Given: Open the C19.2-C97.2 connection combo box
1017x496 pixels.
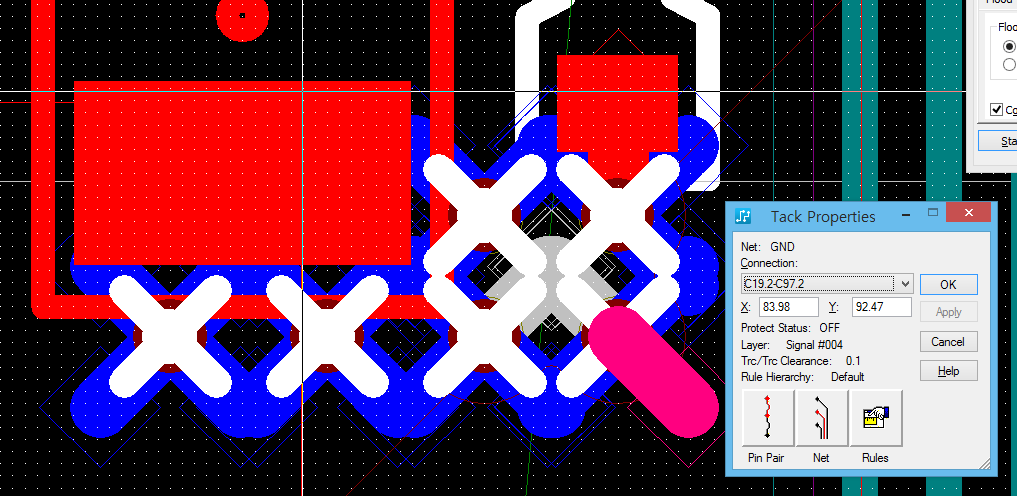Looking at the screenshot, I should (x=818, y=284).
